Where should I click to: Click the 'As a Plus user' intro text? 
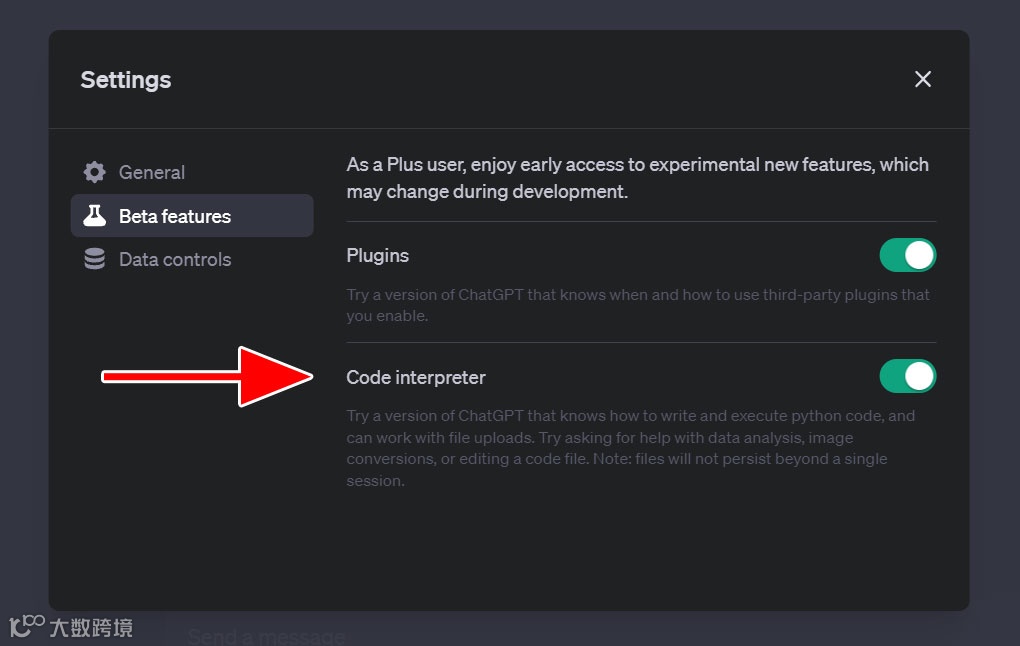(x=638, y=178)
